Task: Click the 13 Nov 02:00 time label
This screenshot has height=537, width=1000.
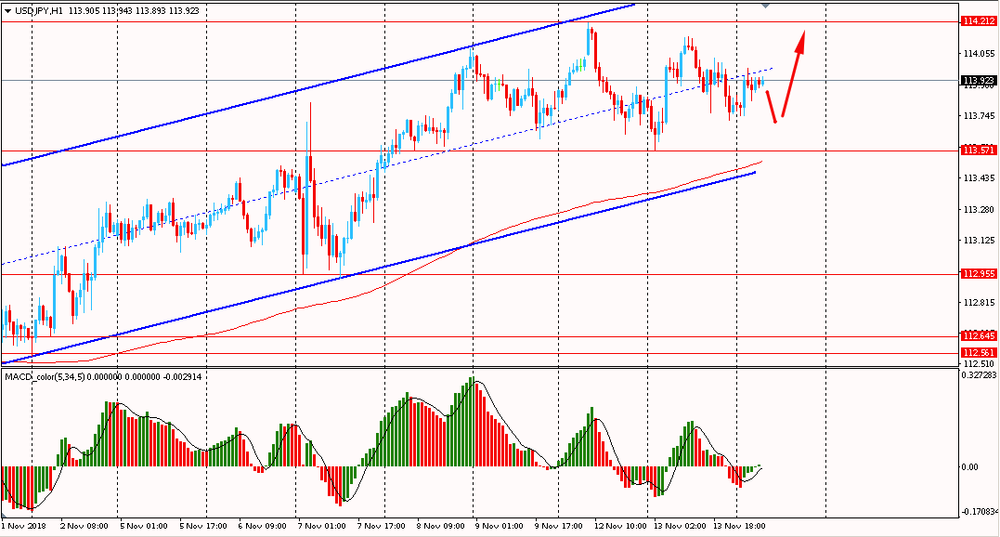Action: [x=680, y=526]
